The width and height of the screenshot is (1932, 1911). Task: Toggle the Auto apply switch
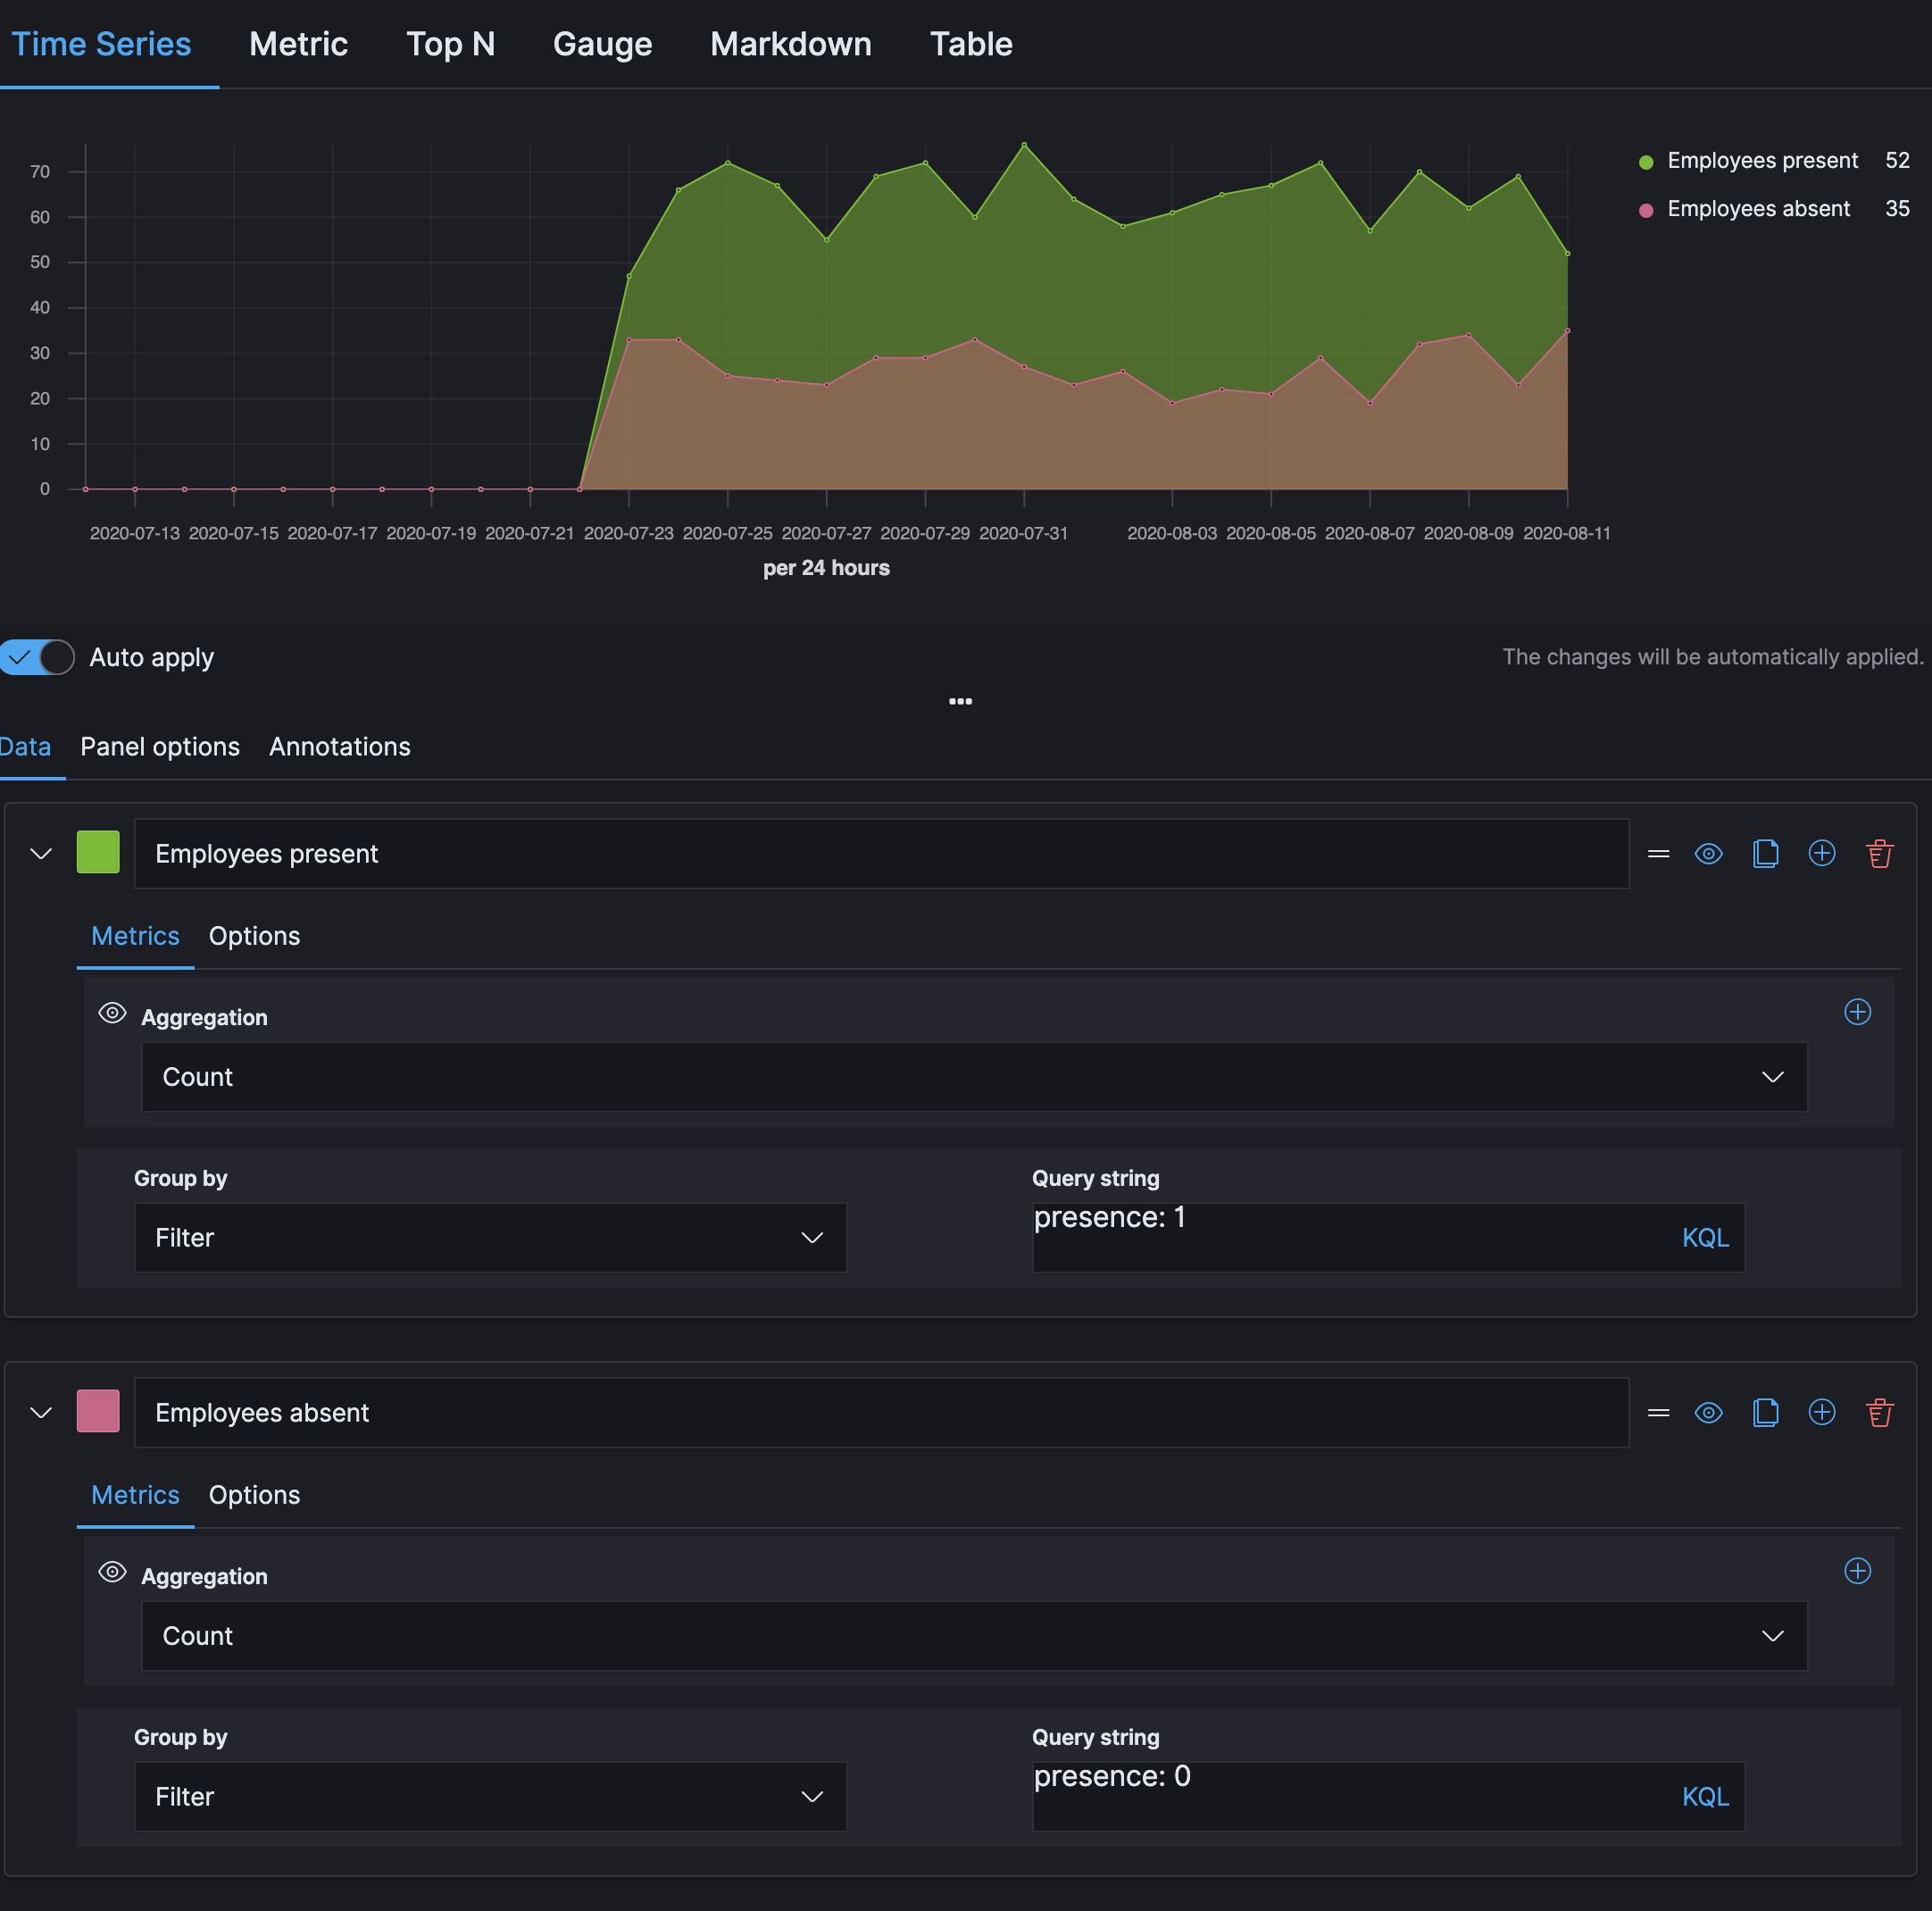click(37, 657)
